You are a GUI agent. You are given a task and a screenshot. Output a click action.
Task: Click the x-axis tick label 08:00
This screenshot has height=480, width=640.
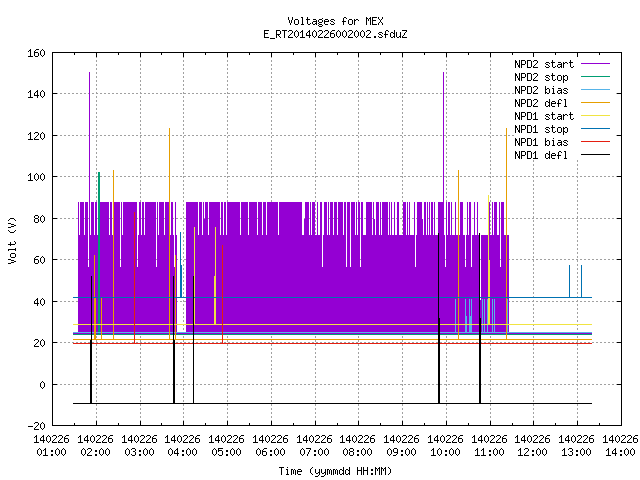tap(358, 452)
